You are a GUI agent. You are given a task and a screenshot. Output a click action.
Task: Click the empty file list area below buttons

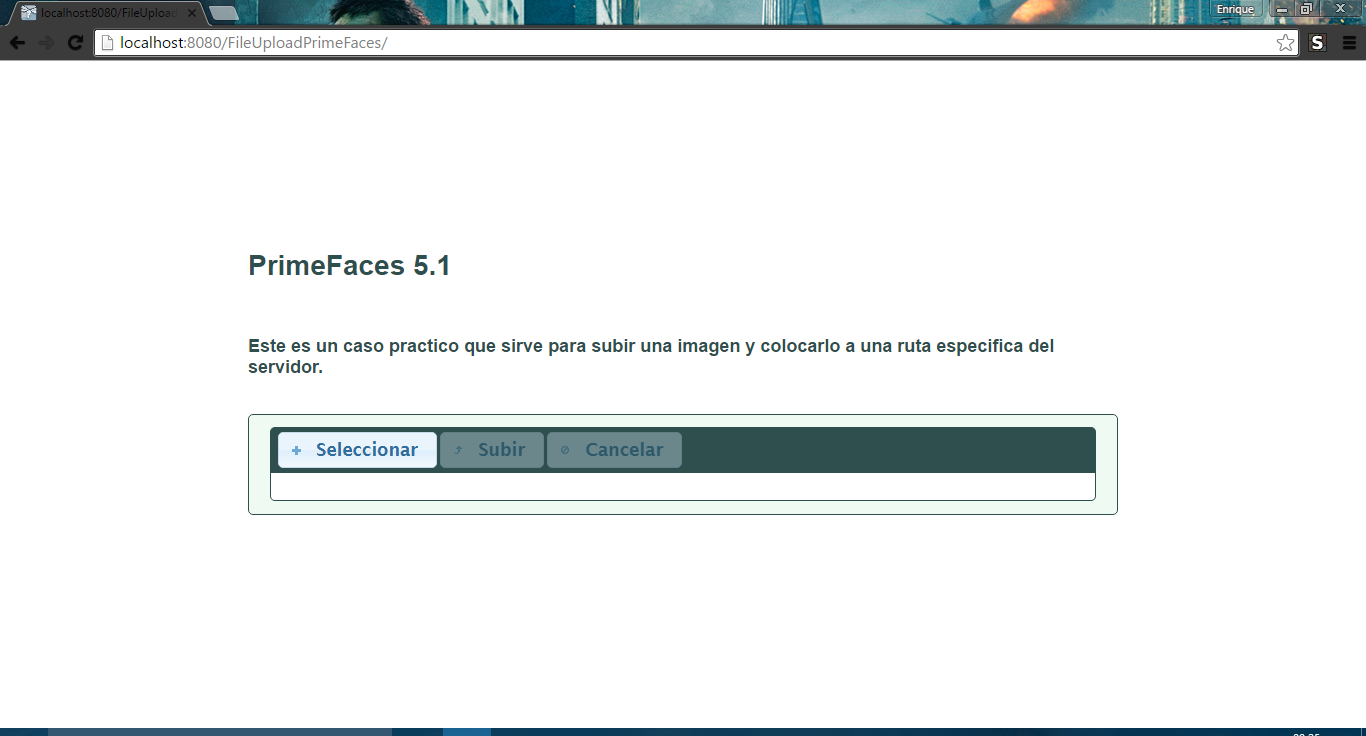tap(683, 486)
